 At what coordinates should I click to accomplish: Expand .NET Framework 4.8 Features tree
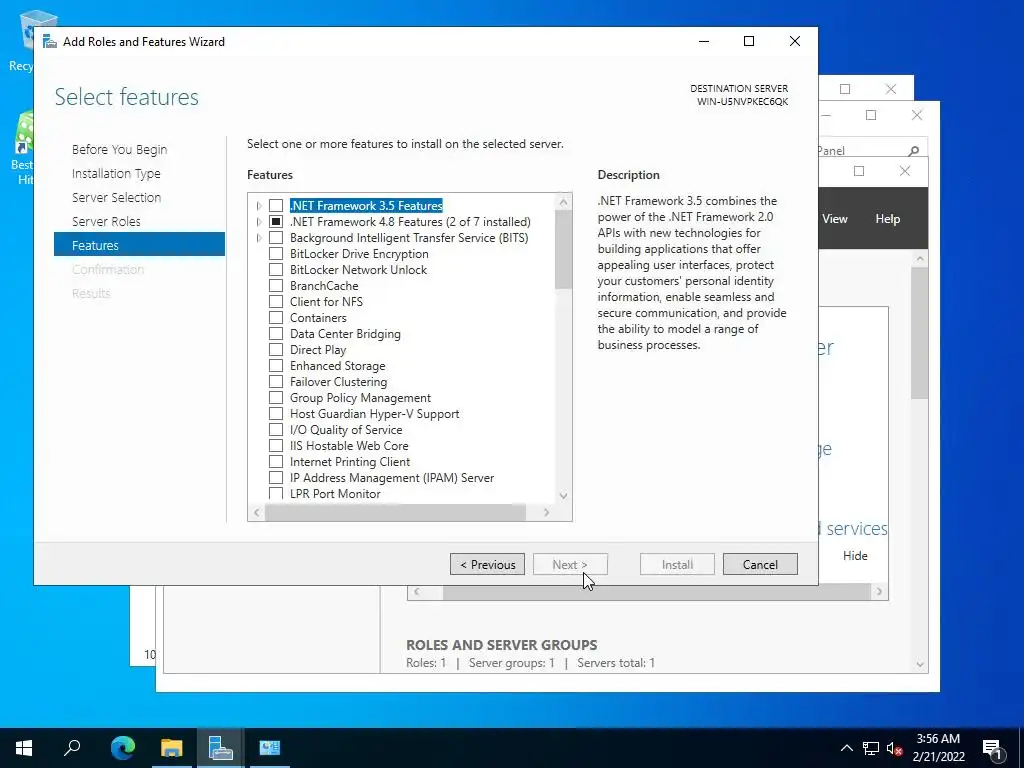point(259,222)
